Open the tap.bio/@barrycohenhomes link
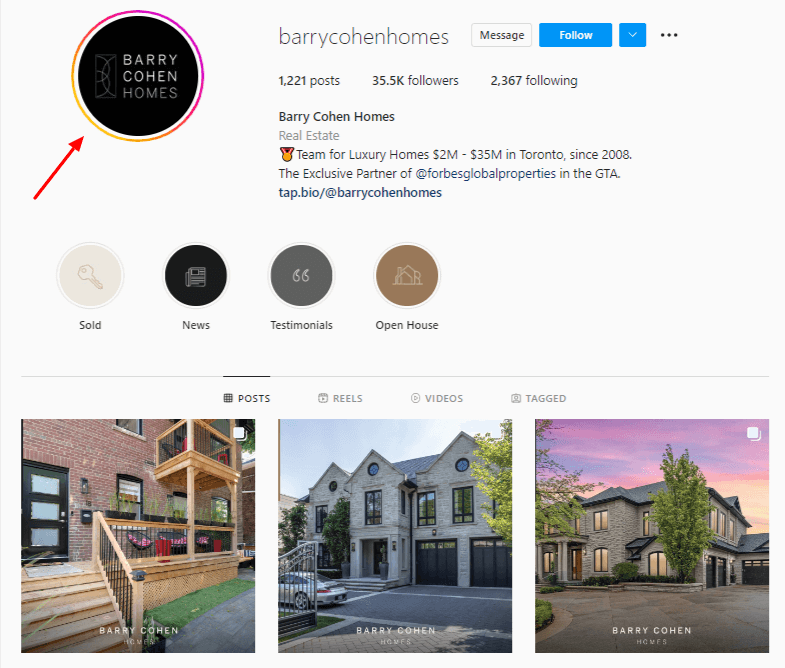The image size is (785, 668). point(360,193)
